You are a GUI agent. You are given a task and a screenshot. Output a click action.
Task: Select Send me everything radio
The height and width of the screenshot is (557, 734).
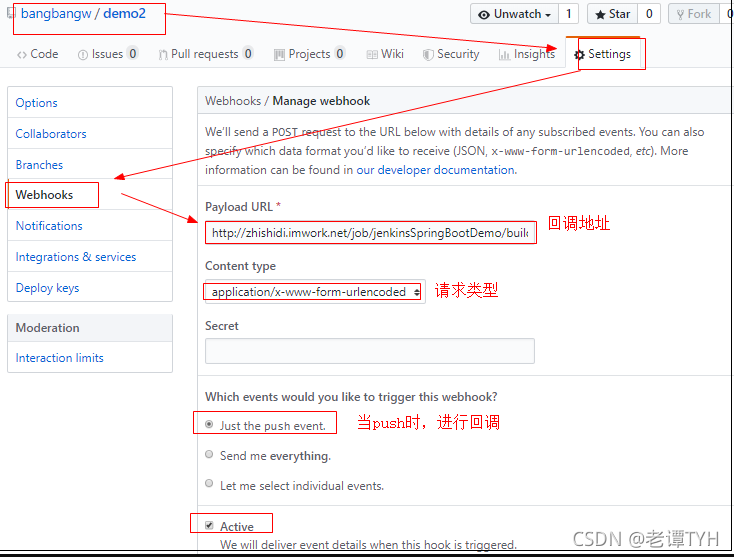click(209, 454)
